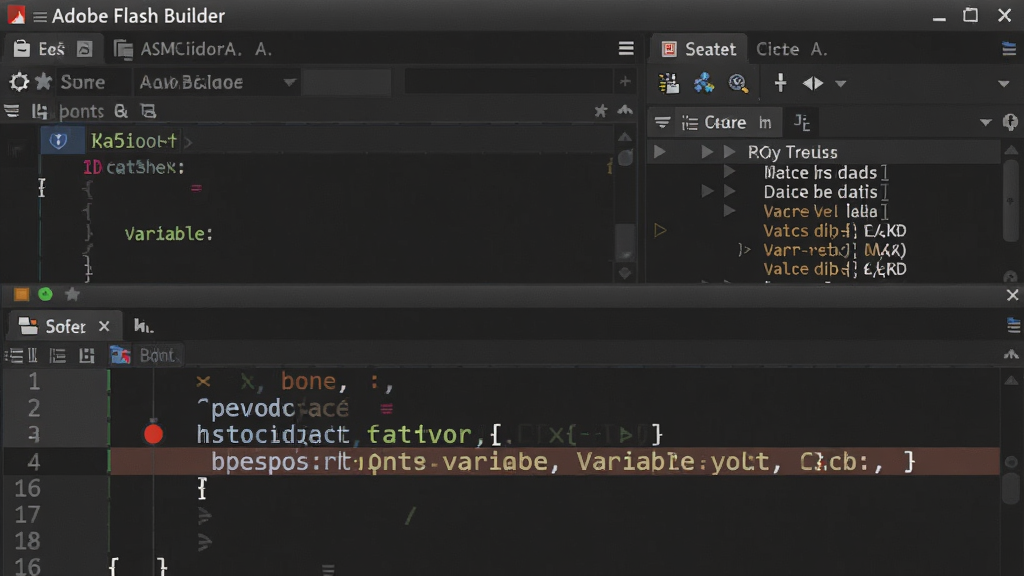
Task: Click the shield icon beside Ka5ioott
Action: pos(59,140)
